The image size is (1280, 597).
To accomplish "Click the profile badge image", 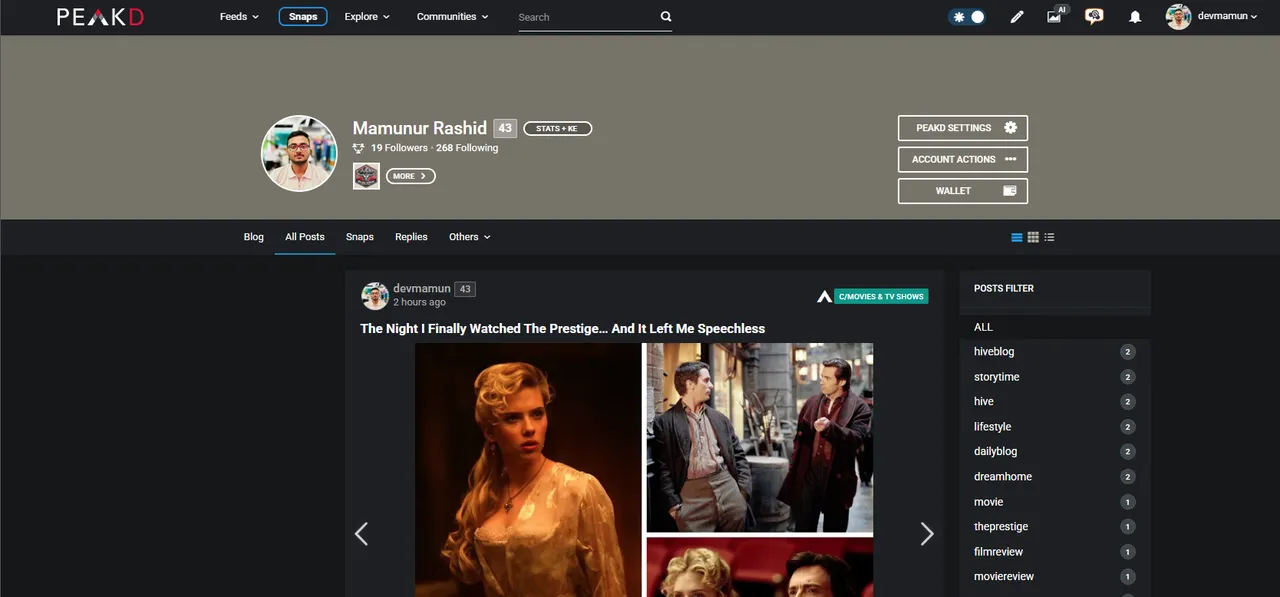I will coord(366,176).
